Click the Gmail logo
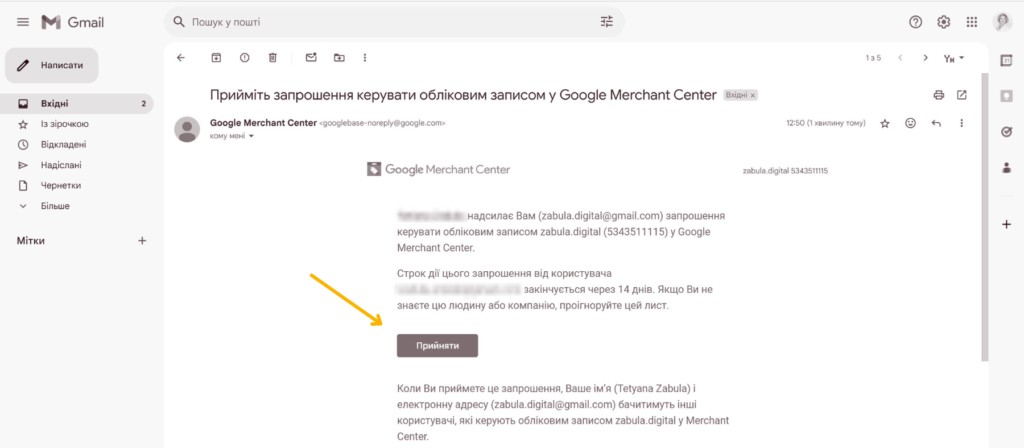This screenshot has height=448, width=1024. click(x=72, y=22)
